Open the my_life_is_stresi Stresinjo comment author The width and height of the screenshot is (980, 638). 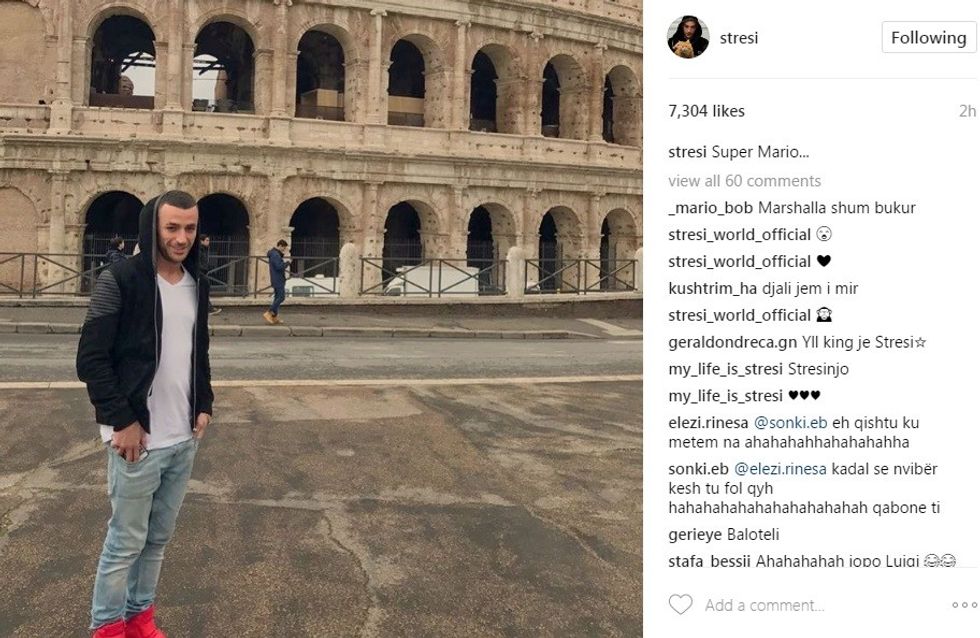click(725, 369)
